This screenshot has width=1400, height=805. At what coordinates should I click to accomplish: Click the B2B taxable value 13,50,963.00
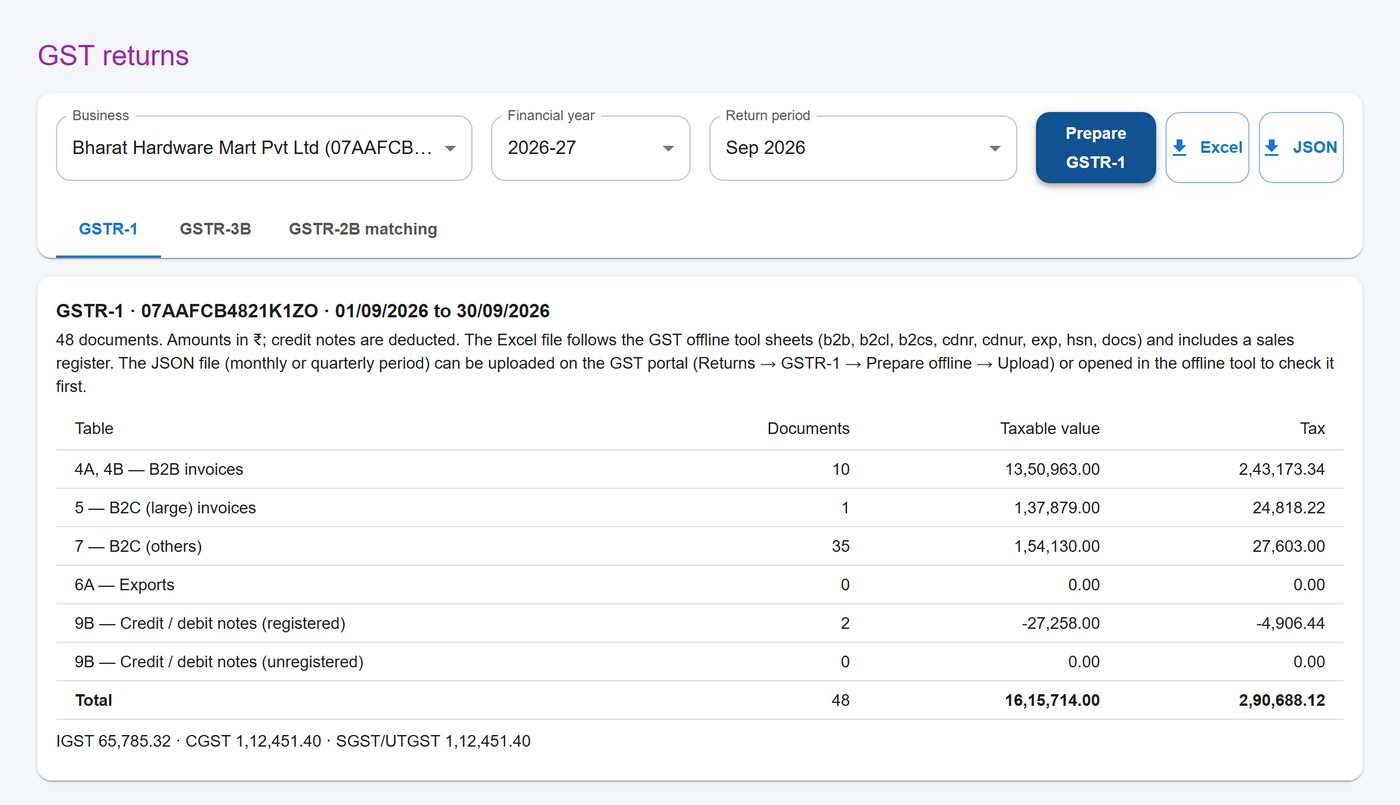coord(1052,469)
